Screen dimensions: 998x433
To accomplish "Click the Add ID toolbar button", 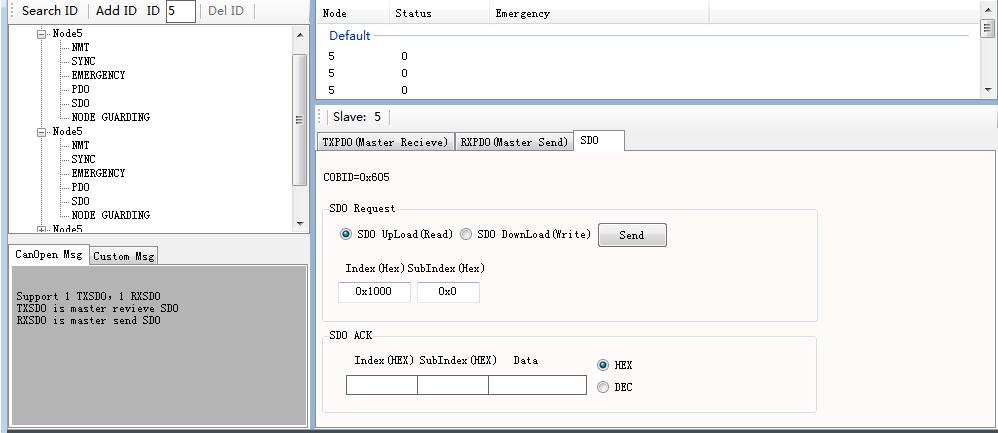I will [x=116, y=11].
